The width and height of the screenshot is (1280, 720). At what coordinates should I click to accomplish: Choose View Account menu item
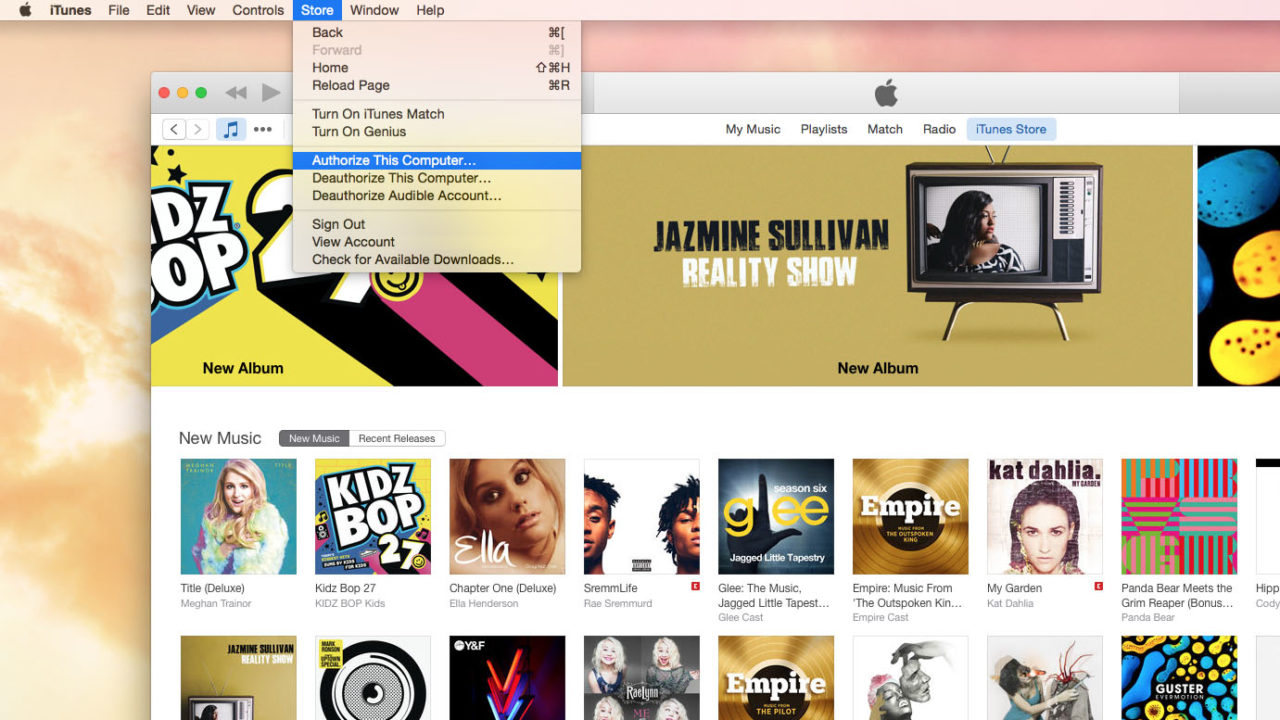[x=437, y=242]
